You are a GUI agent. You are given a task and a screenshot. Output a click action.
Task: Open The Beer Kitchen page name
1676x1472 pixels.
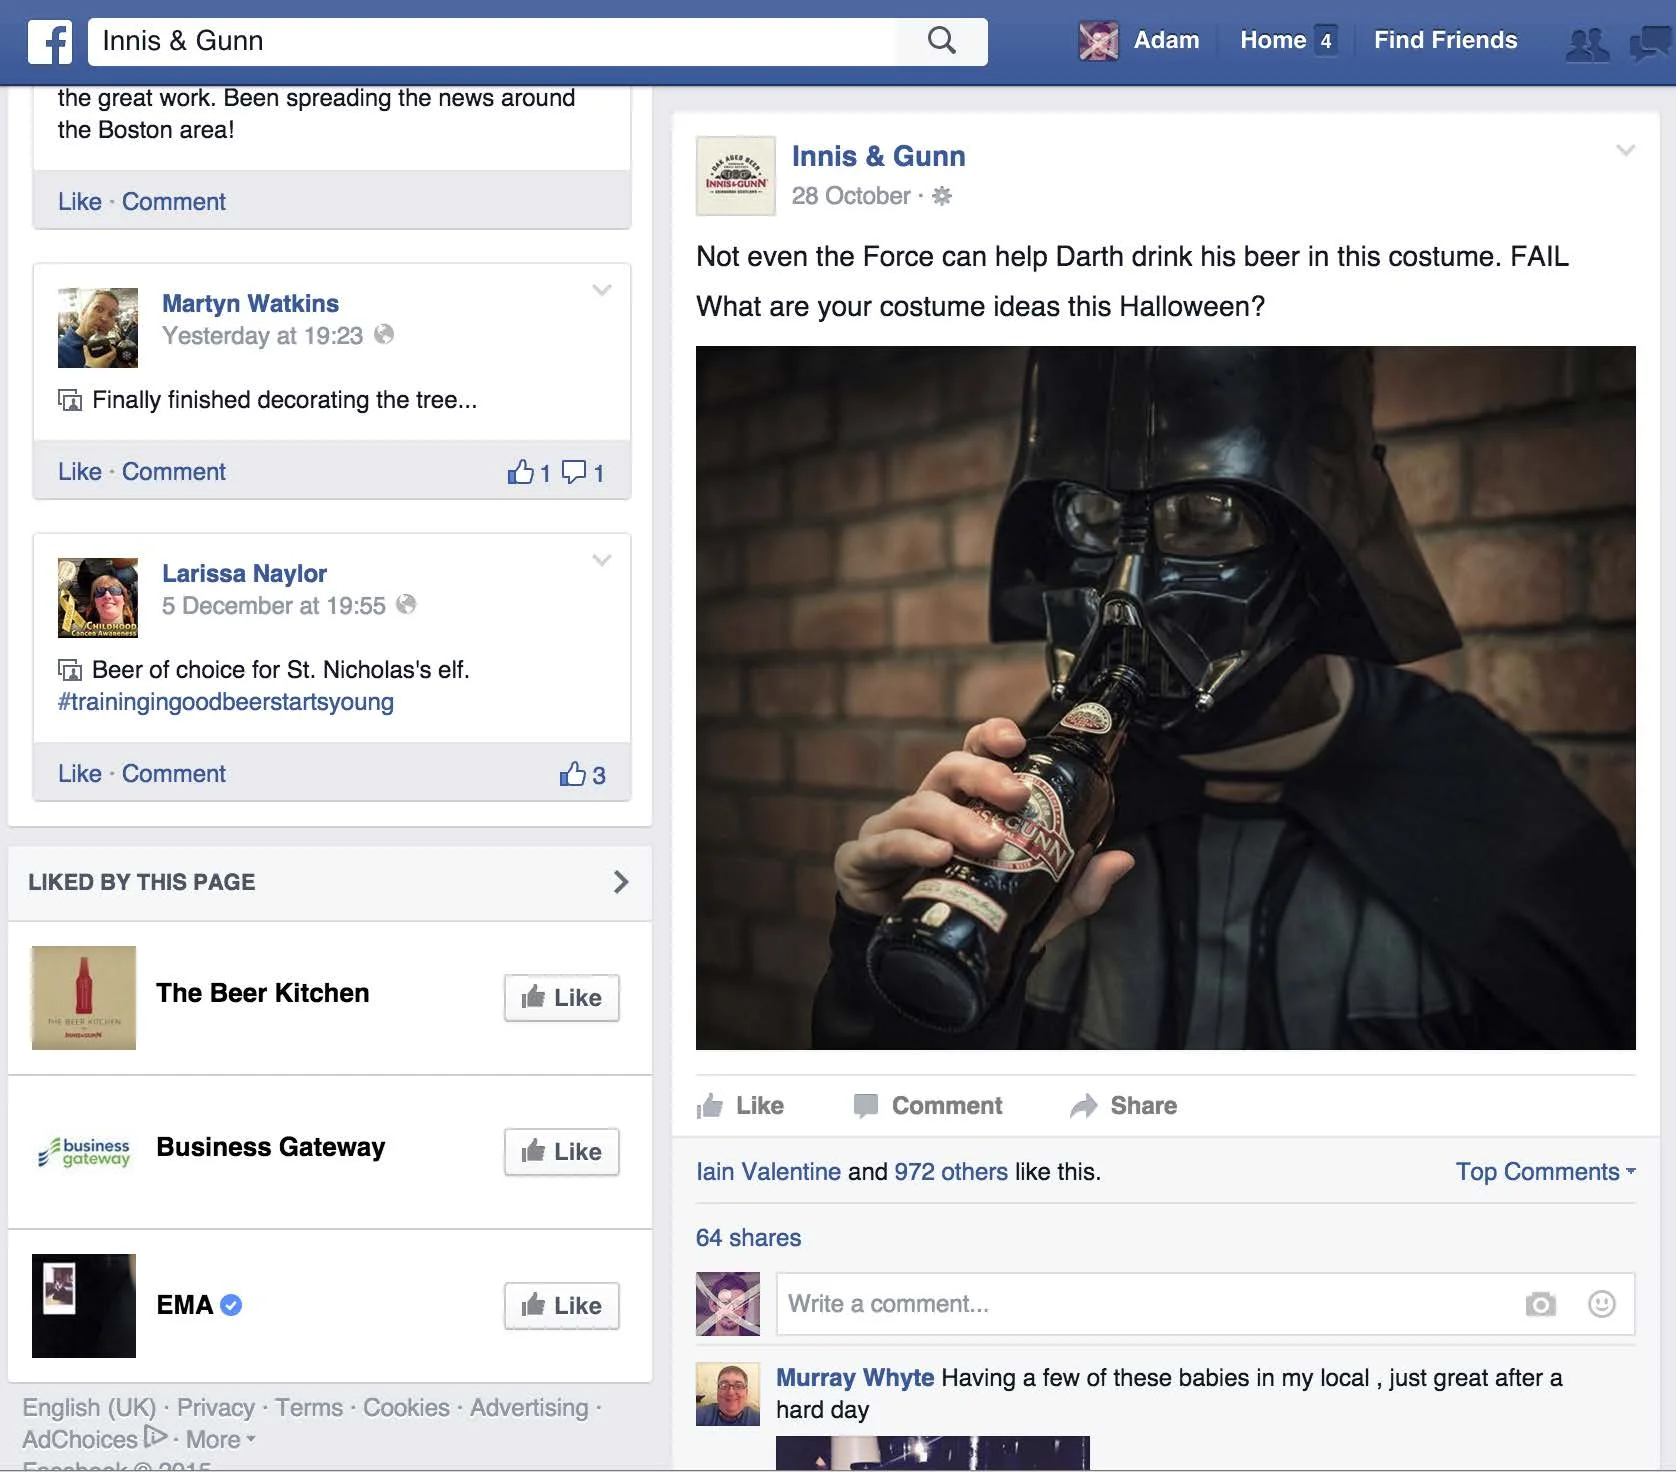263,993
